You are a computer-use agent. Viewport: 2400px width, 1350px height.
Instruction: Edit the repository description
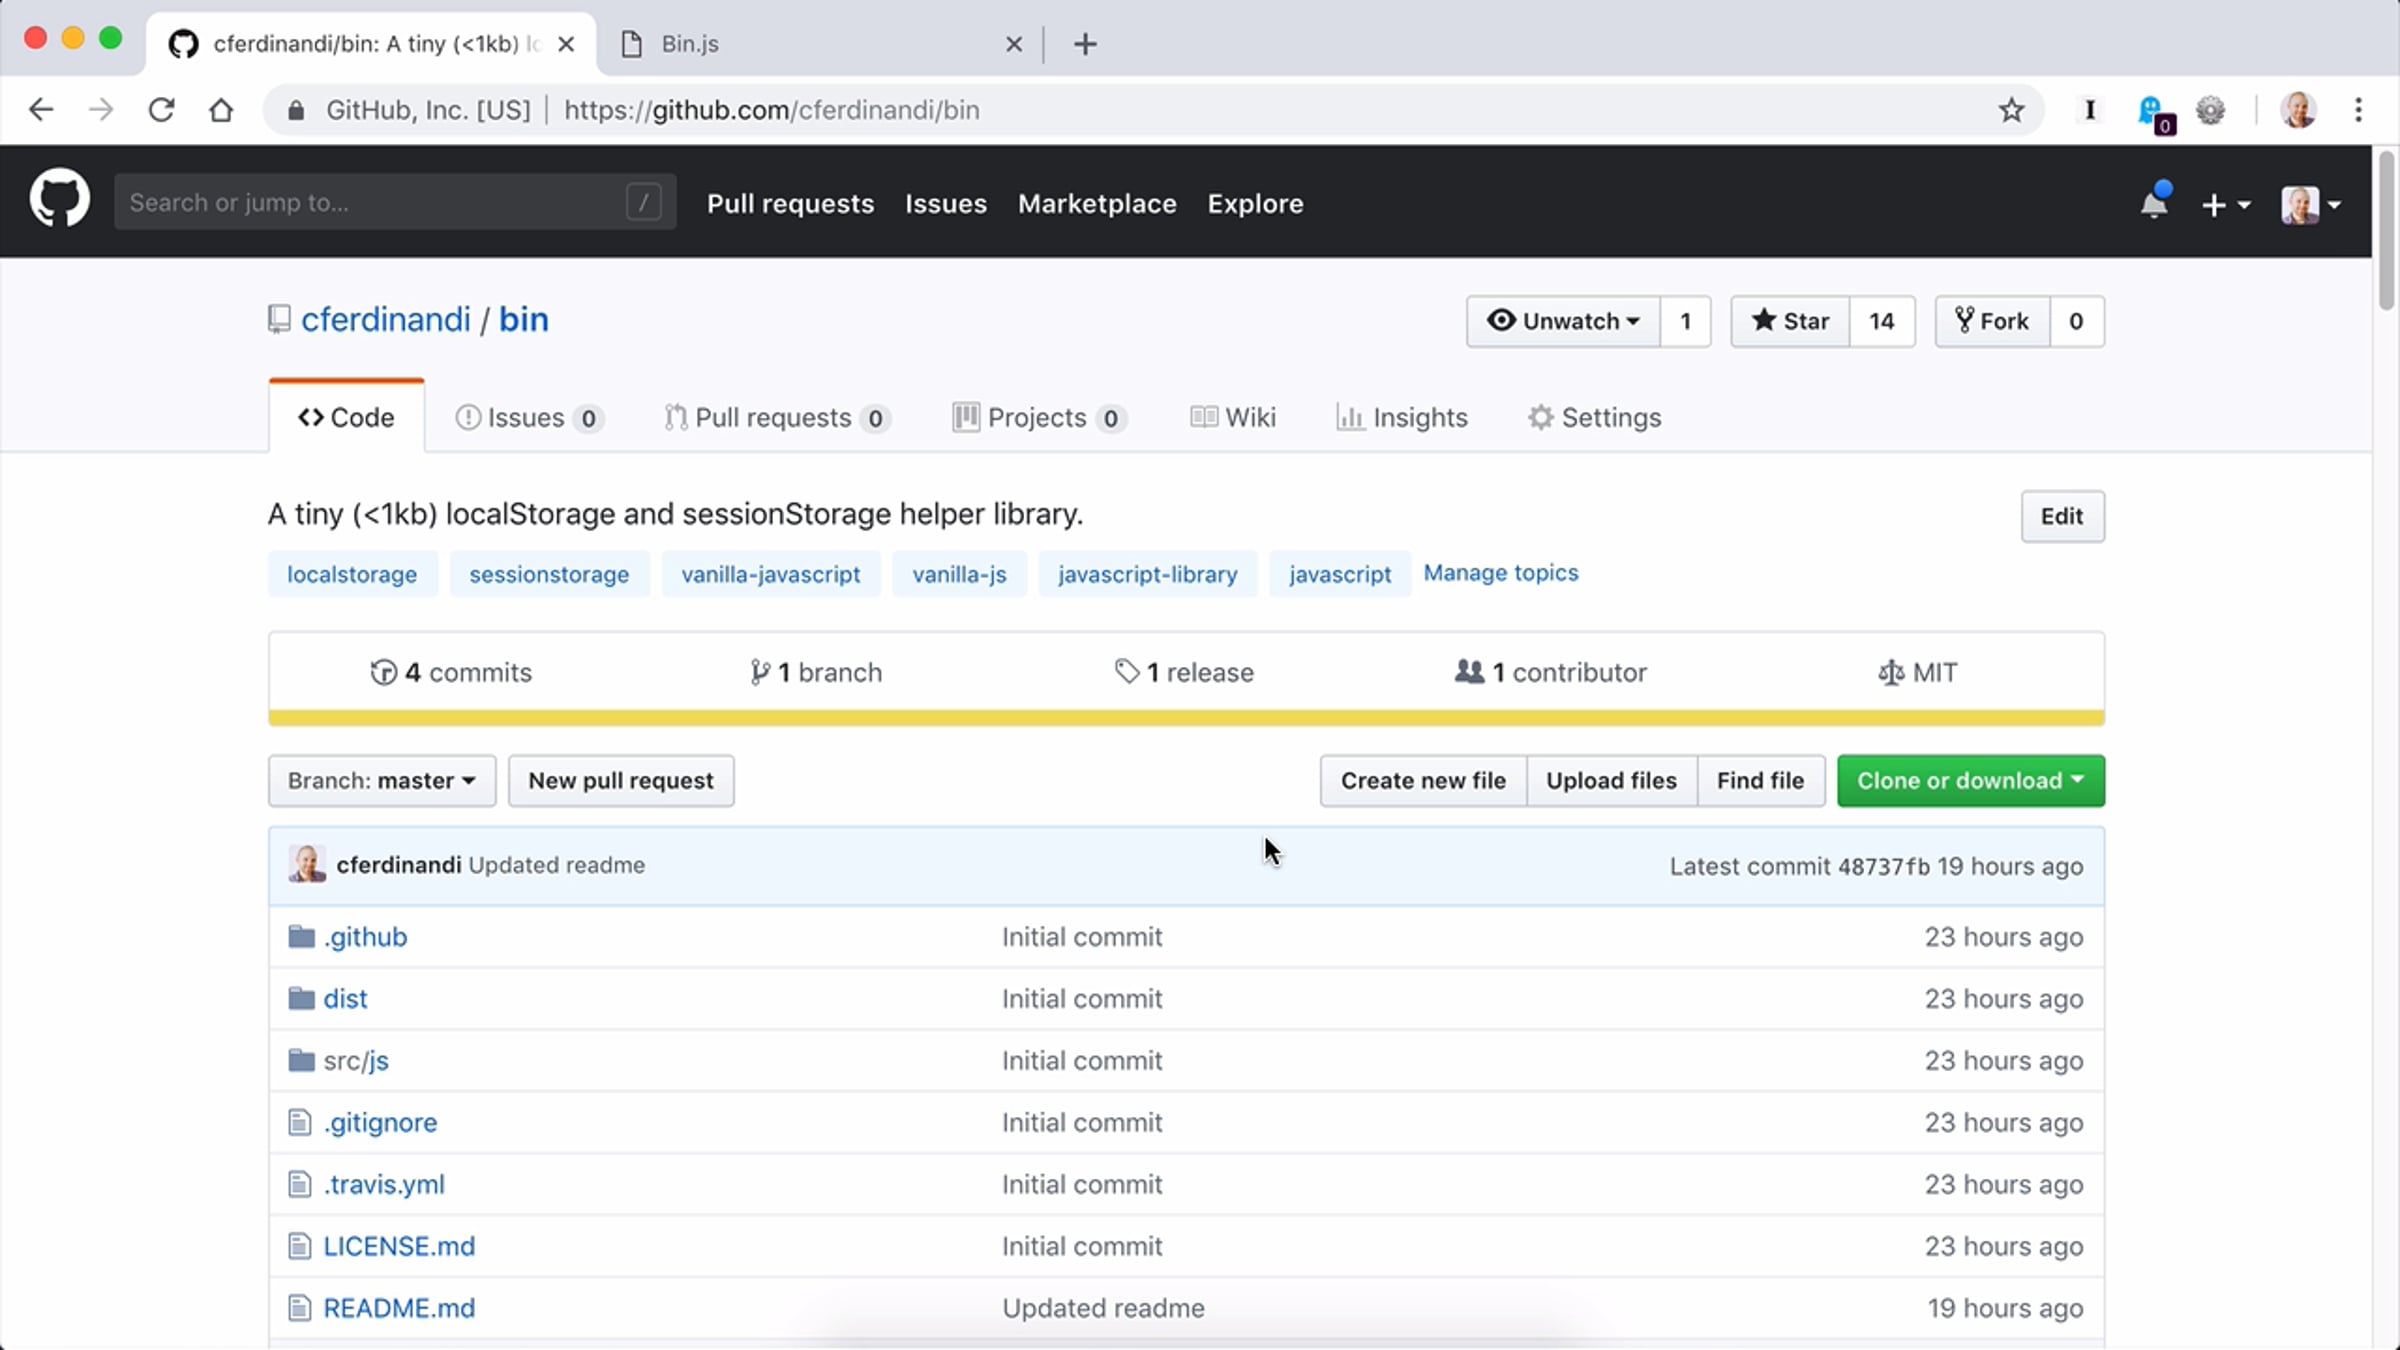[x=2062, y=517]
